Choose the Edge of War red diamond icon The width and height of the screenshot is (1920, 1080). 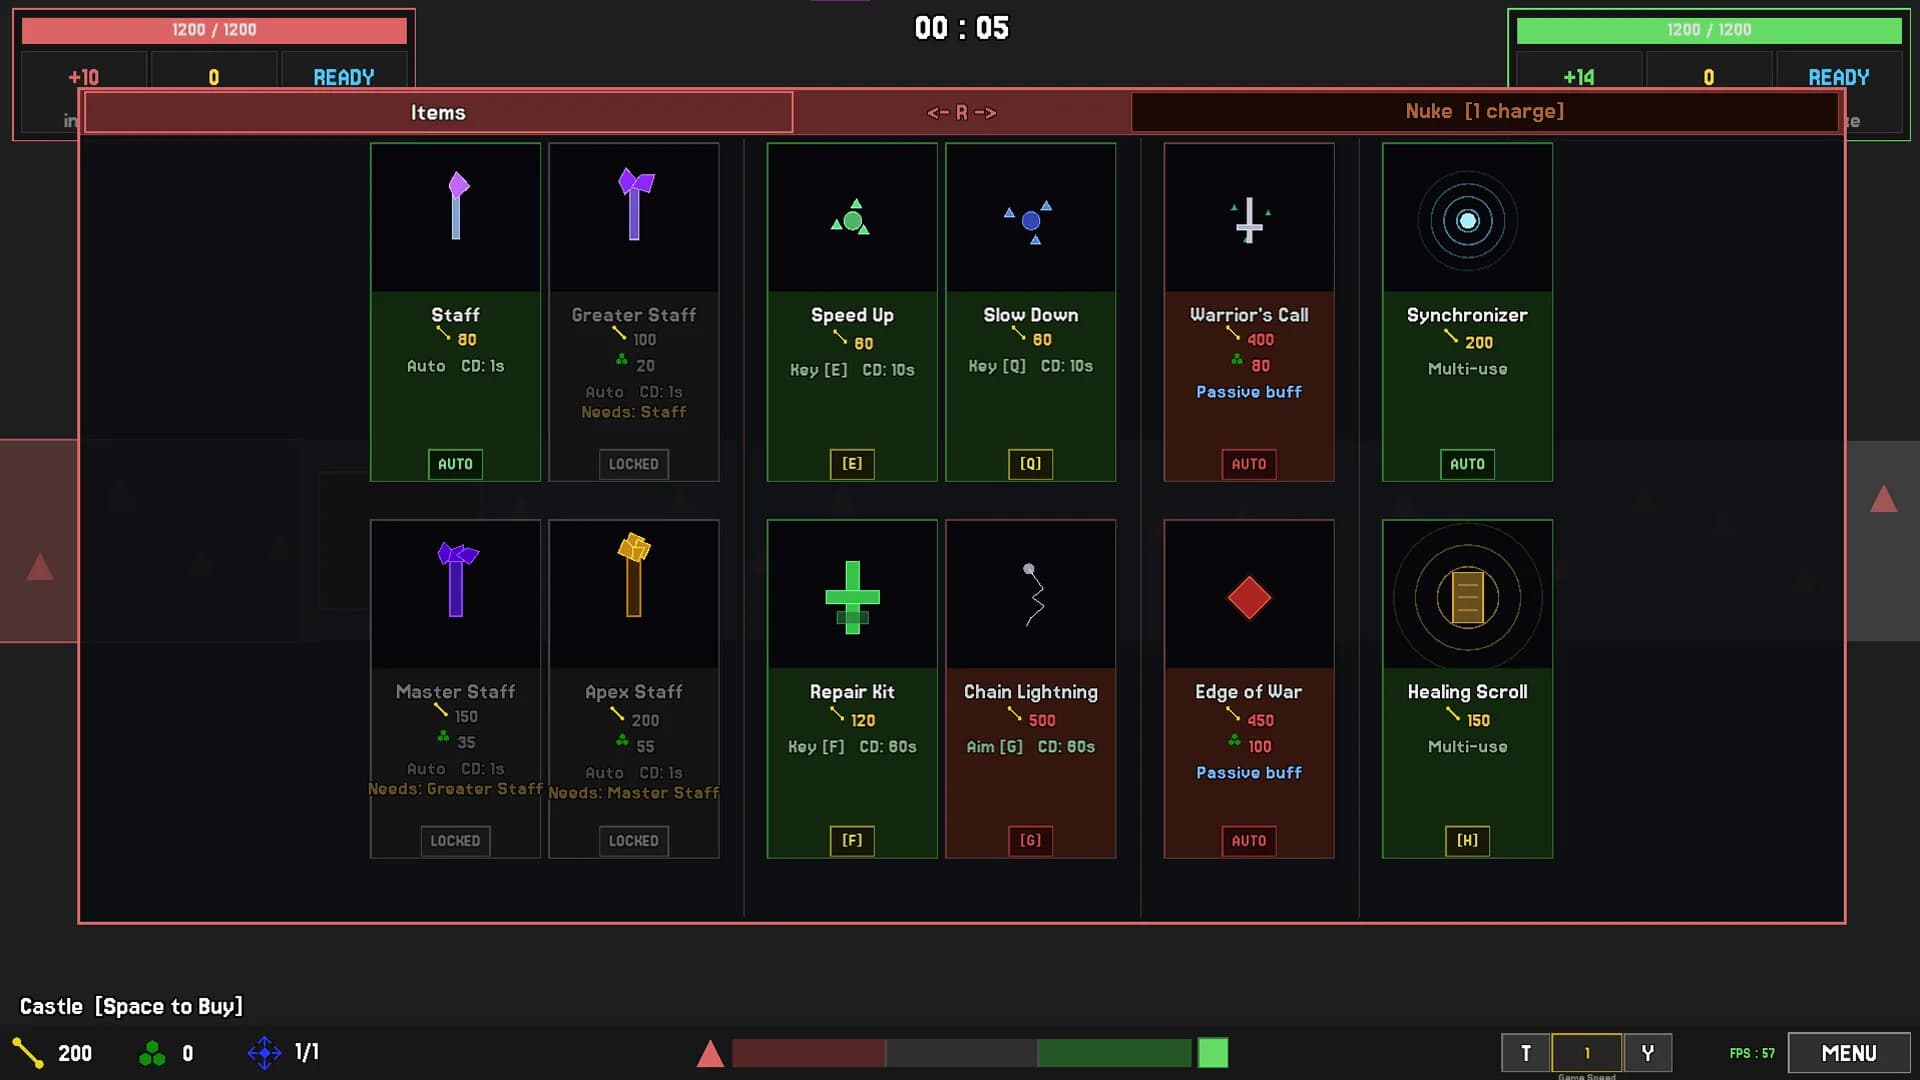coord(1249,598)
